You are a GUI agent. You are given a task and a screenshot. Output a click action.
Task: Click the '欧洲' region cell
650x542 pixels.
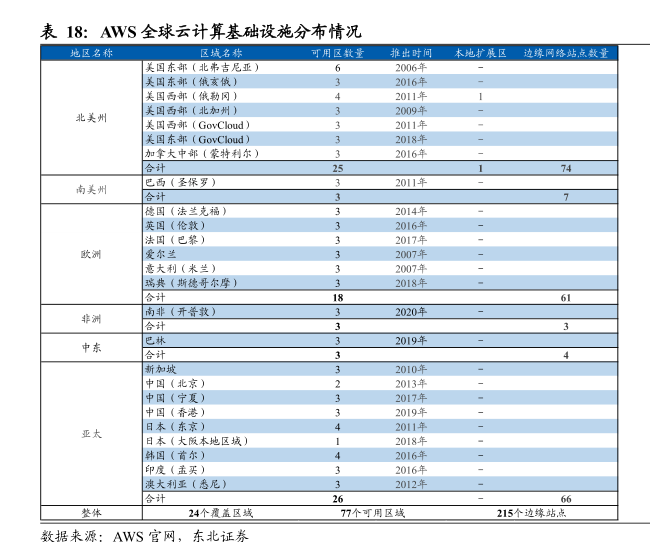pyautogui.click(x=91, y=255)
